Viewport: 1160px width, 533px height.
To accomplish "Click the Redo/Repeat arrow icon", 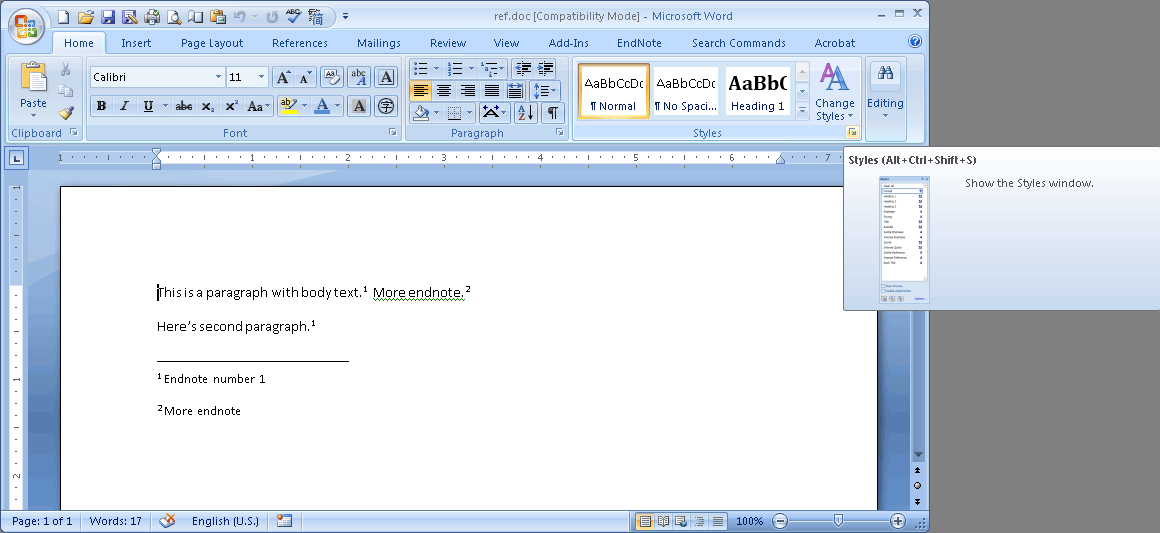I will pyautogui.click(x=272, y=16).
